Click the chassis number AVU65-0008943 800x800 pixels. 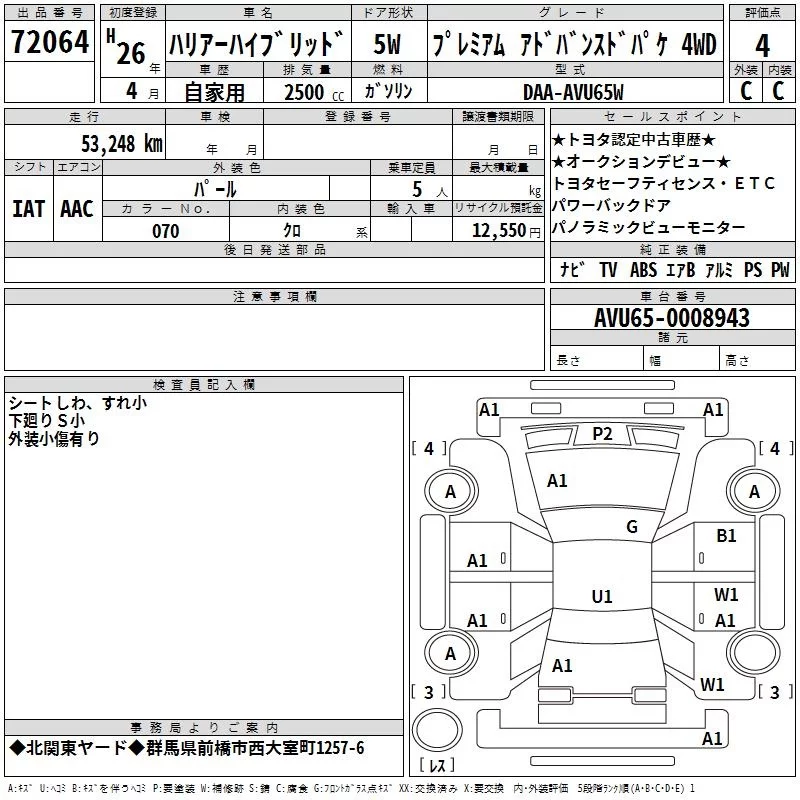pos(672,318)
